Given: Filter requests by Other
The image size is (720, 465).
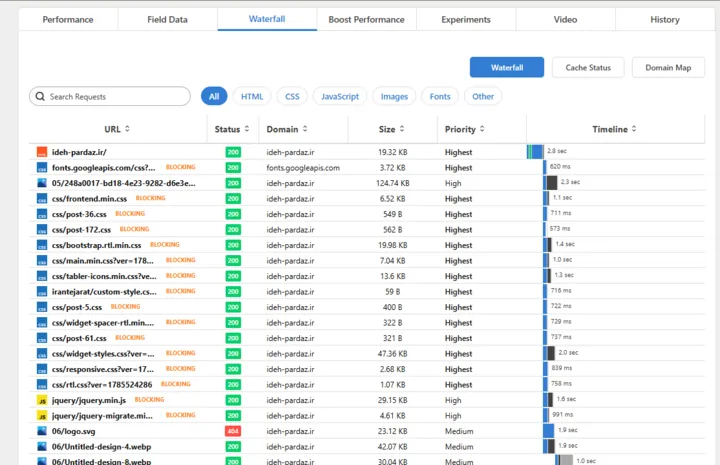Looking at the screenshot, I should click(x=483, y=96).
